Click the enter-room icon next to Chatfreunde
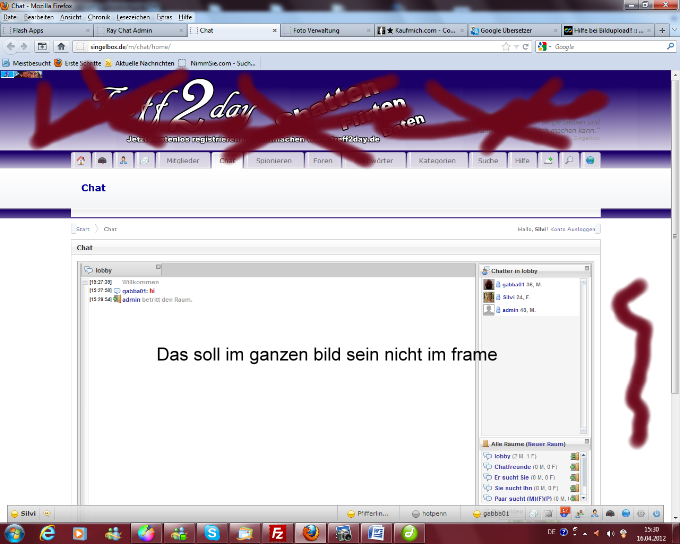680x544 pixels. pyautogui.click(x=574, y=466)
